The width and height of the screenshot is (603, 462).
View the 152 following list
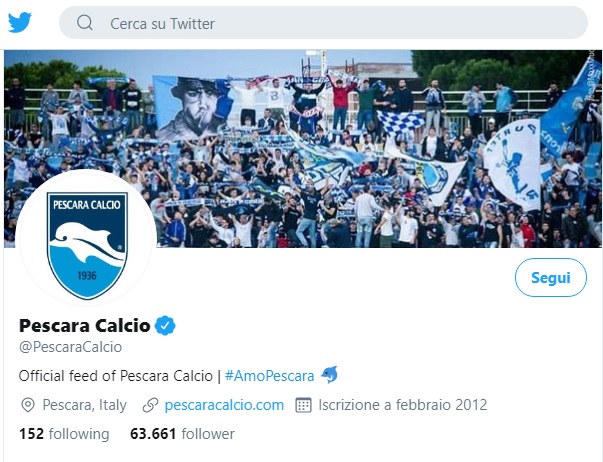(64, 434)
